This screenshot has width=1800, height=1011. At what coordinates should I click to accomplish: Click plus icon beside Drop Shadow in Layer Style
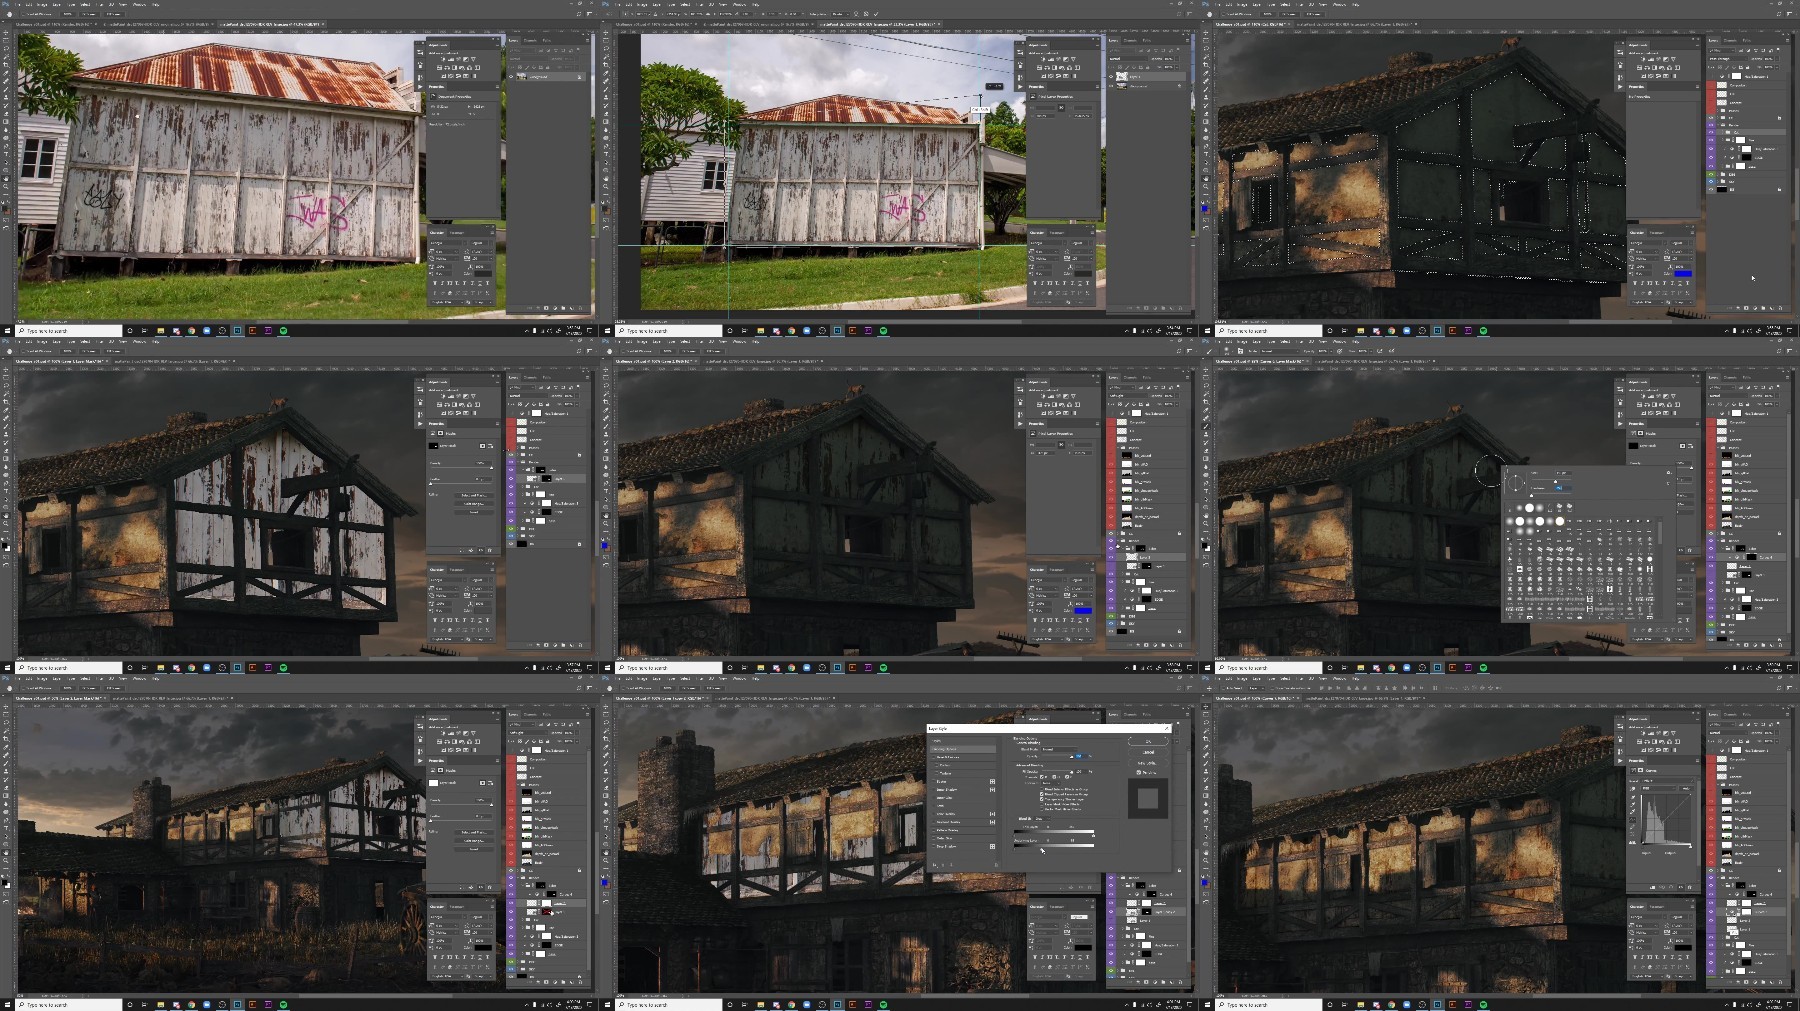992,846
